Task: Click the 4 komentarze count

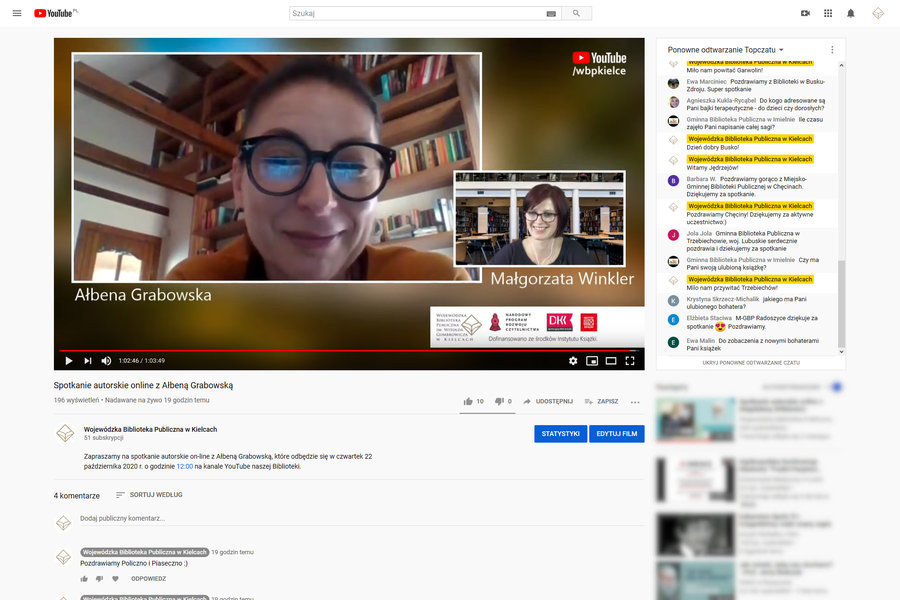Action: pyautogui.click(x=77, y=496)
